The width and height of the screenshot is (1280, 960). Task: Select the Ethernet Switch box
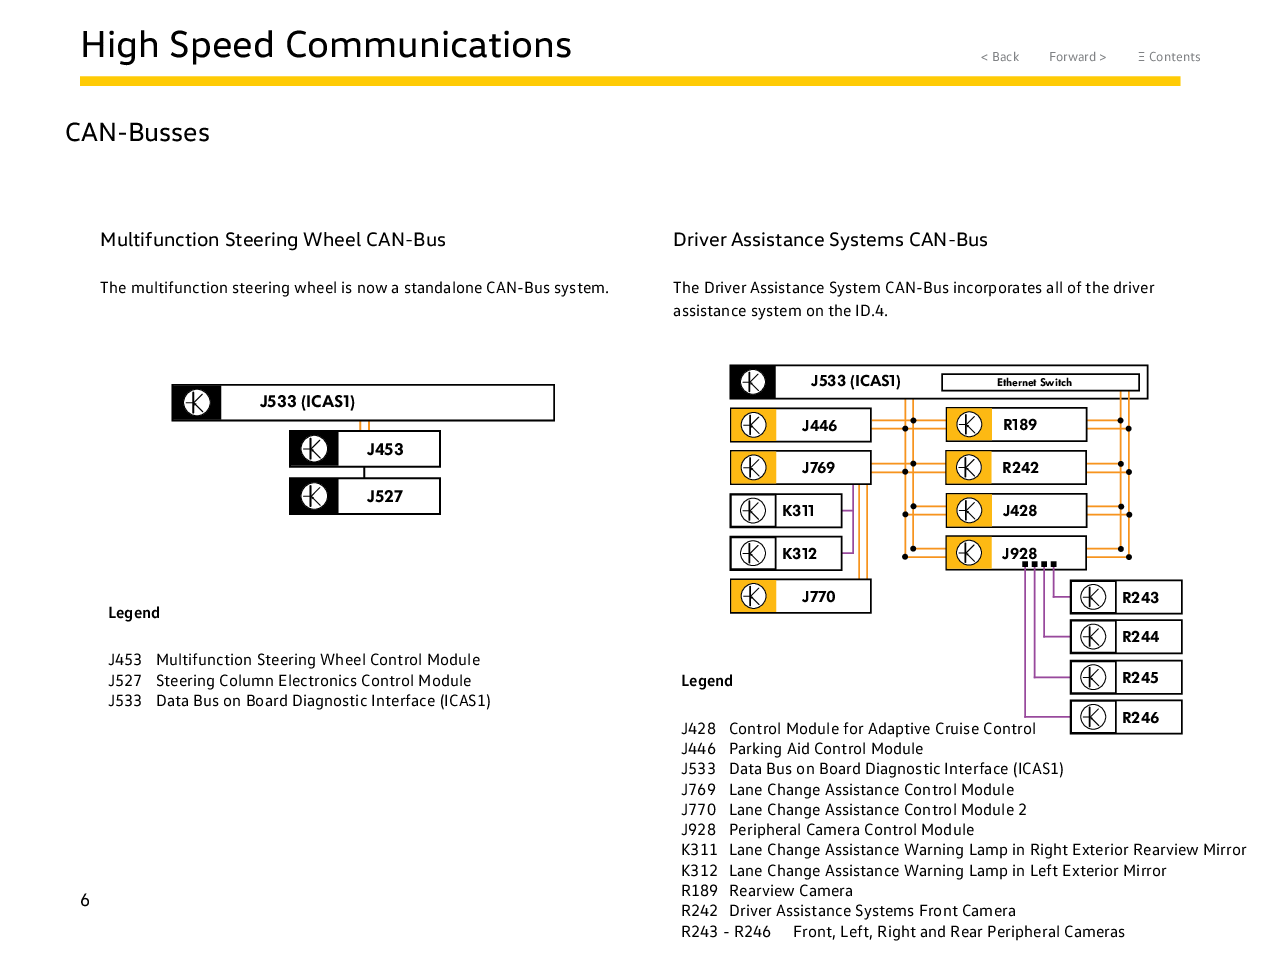1039,382
